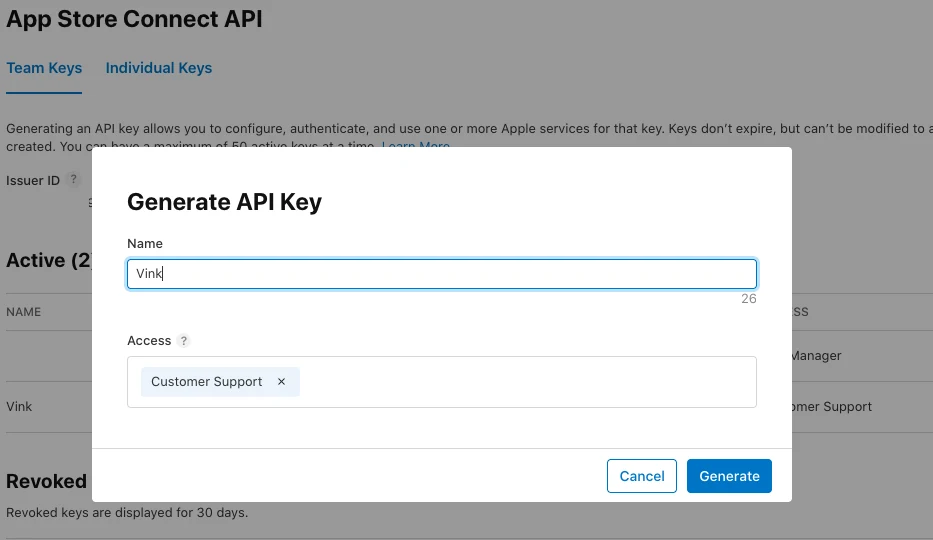933x540 pixels.
Task: Click the App Store Connect API heading
Action: [134, 19]
